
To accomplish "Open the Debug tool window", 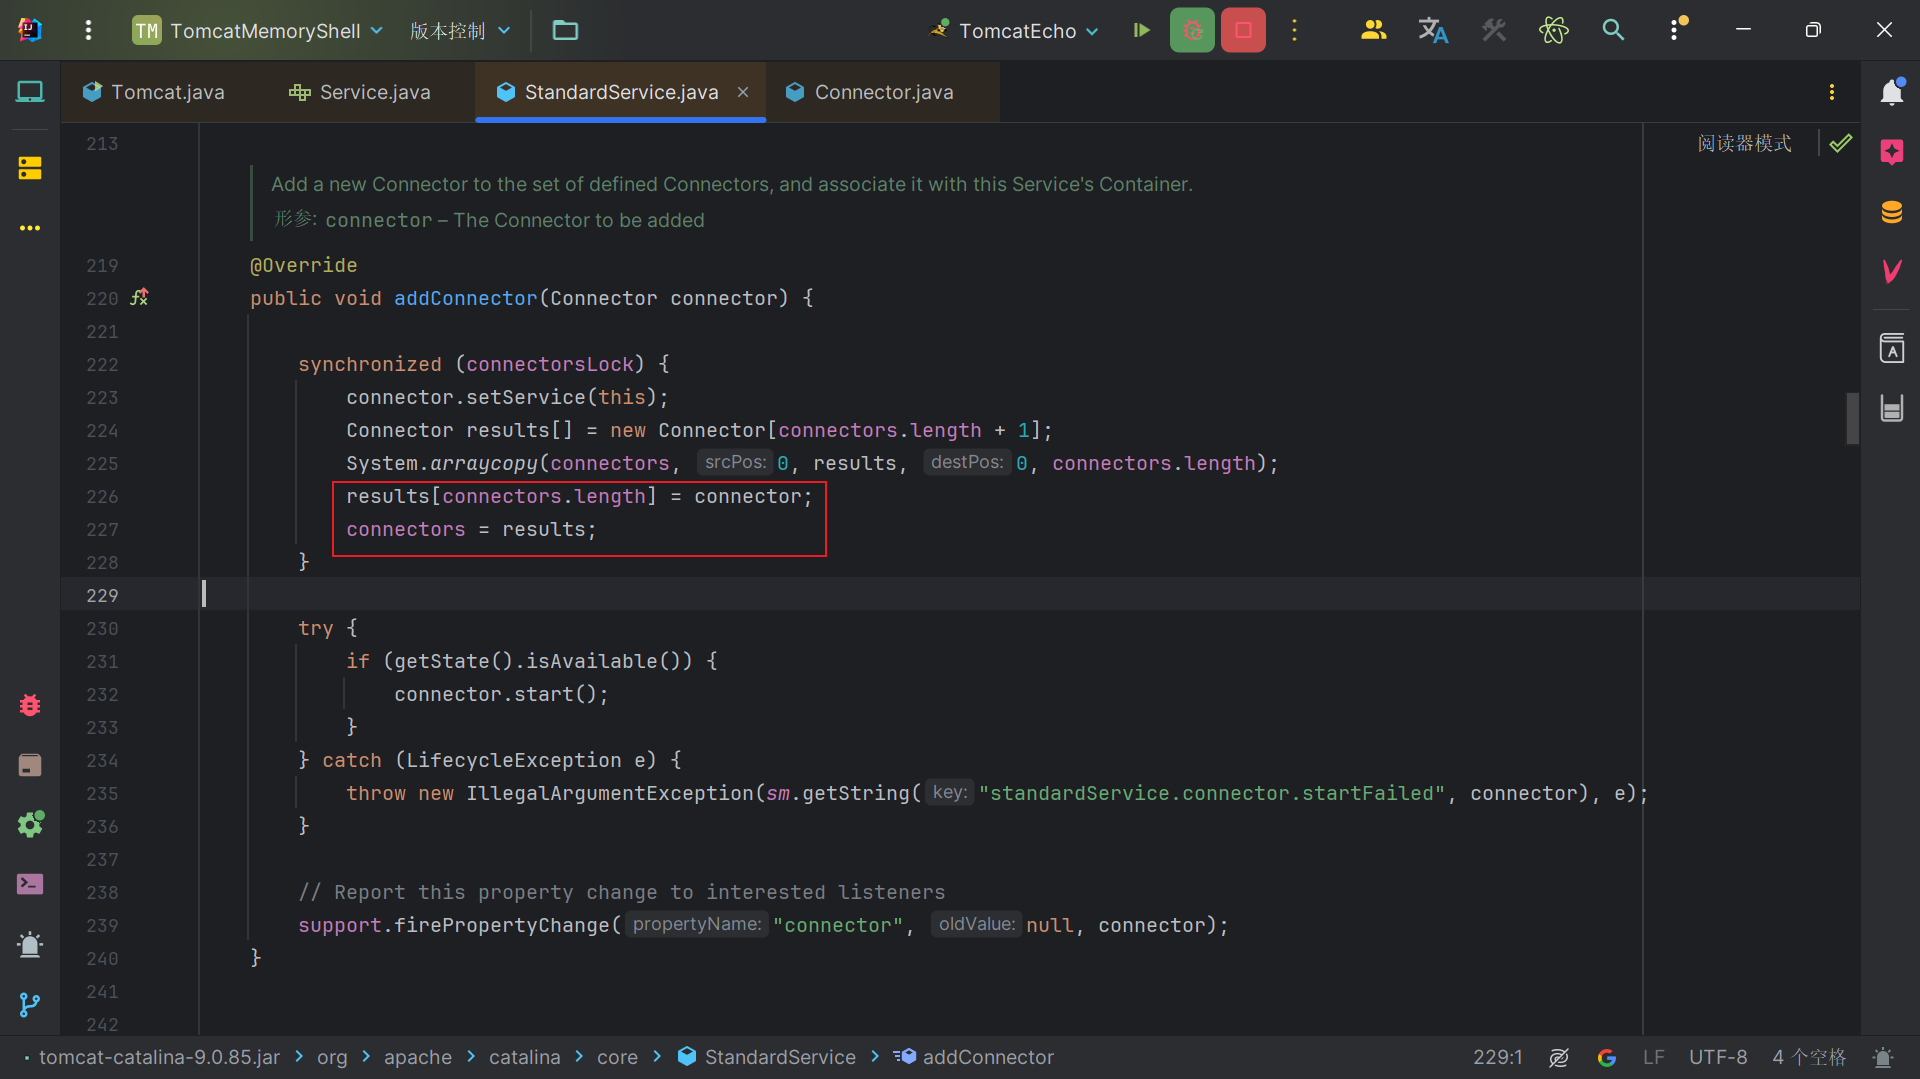I will 30,705.
